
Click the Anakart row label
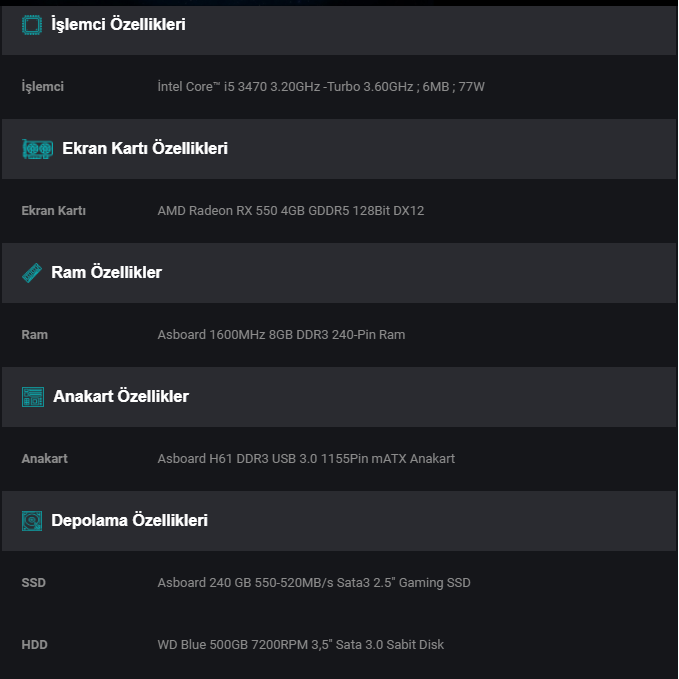click(x=44, y=459)
